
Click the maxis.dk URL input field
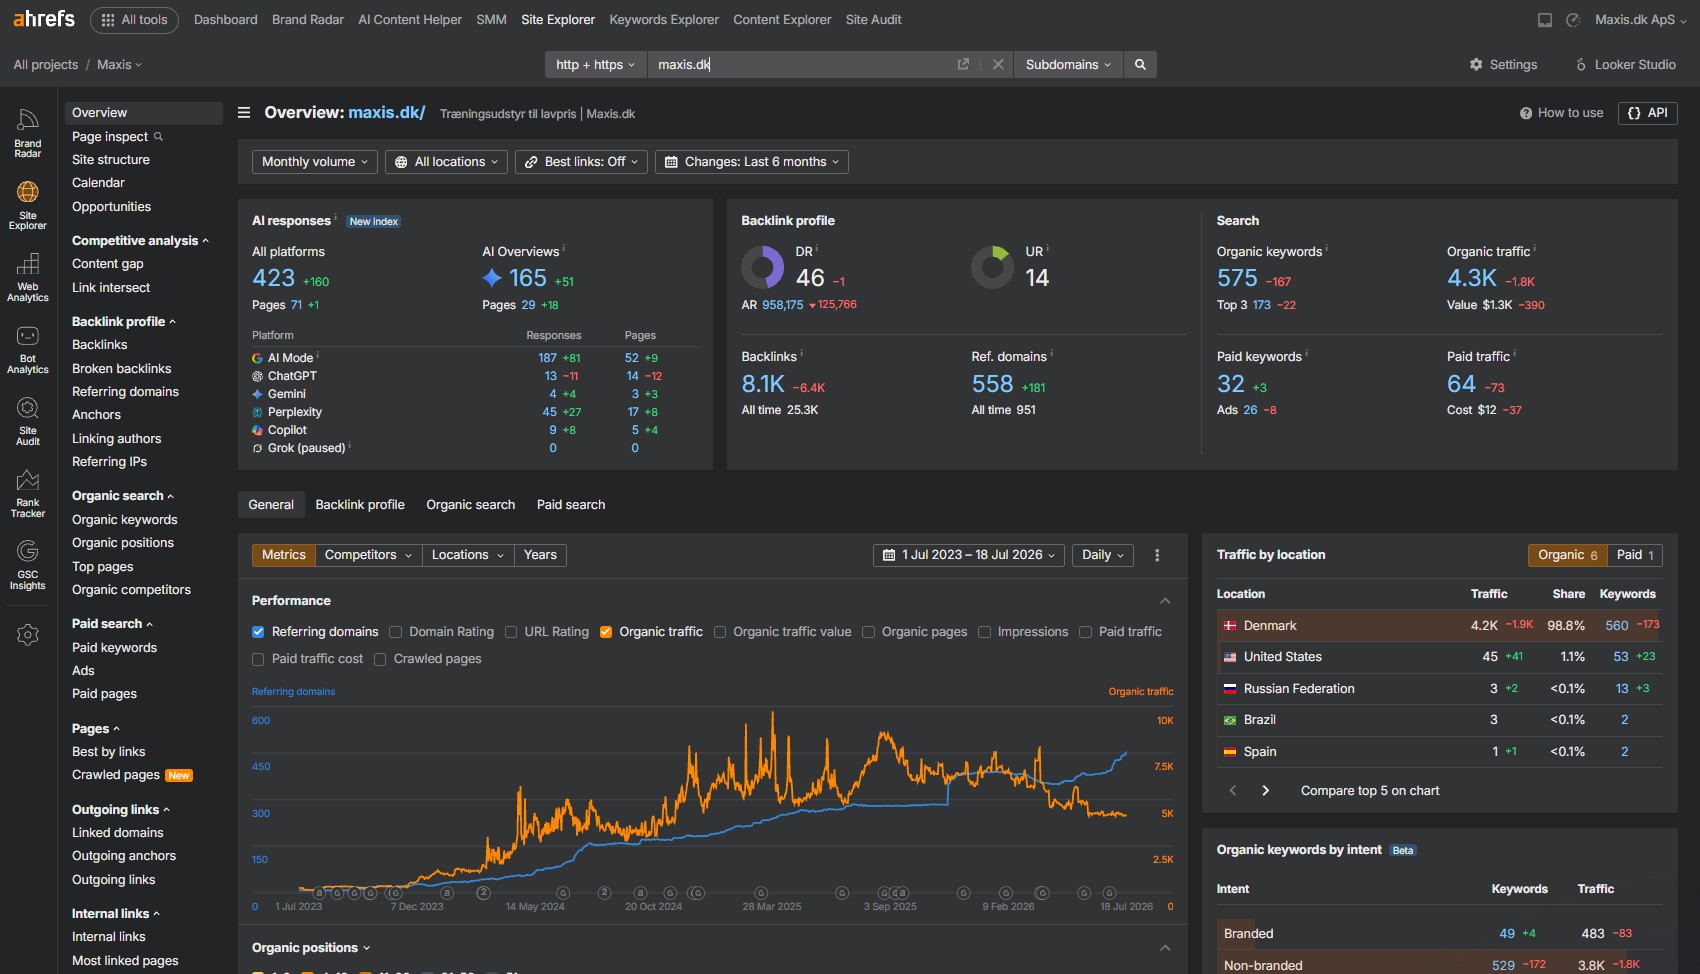[x=800, y=64]
